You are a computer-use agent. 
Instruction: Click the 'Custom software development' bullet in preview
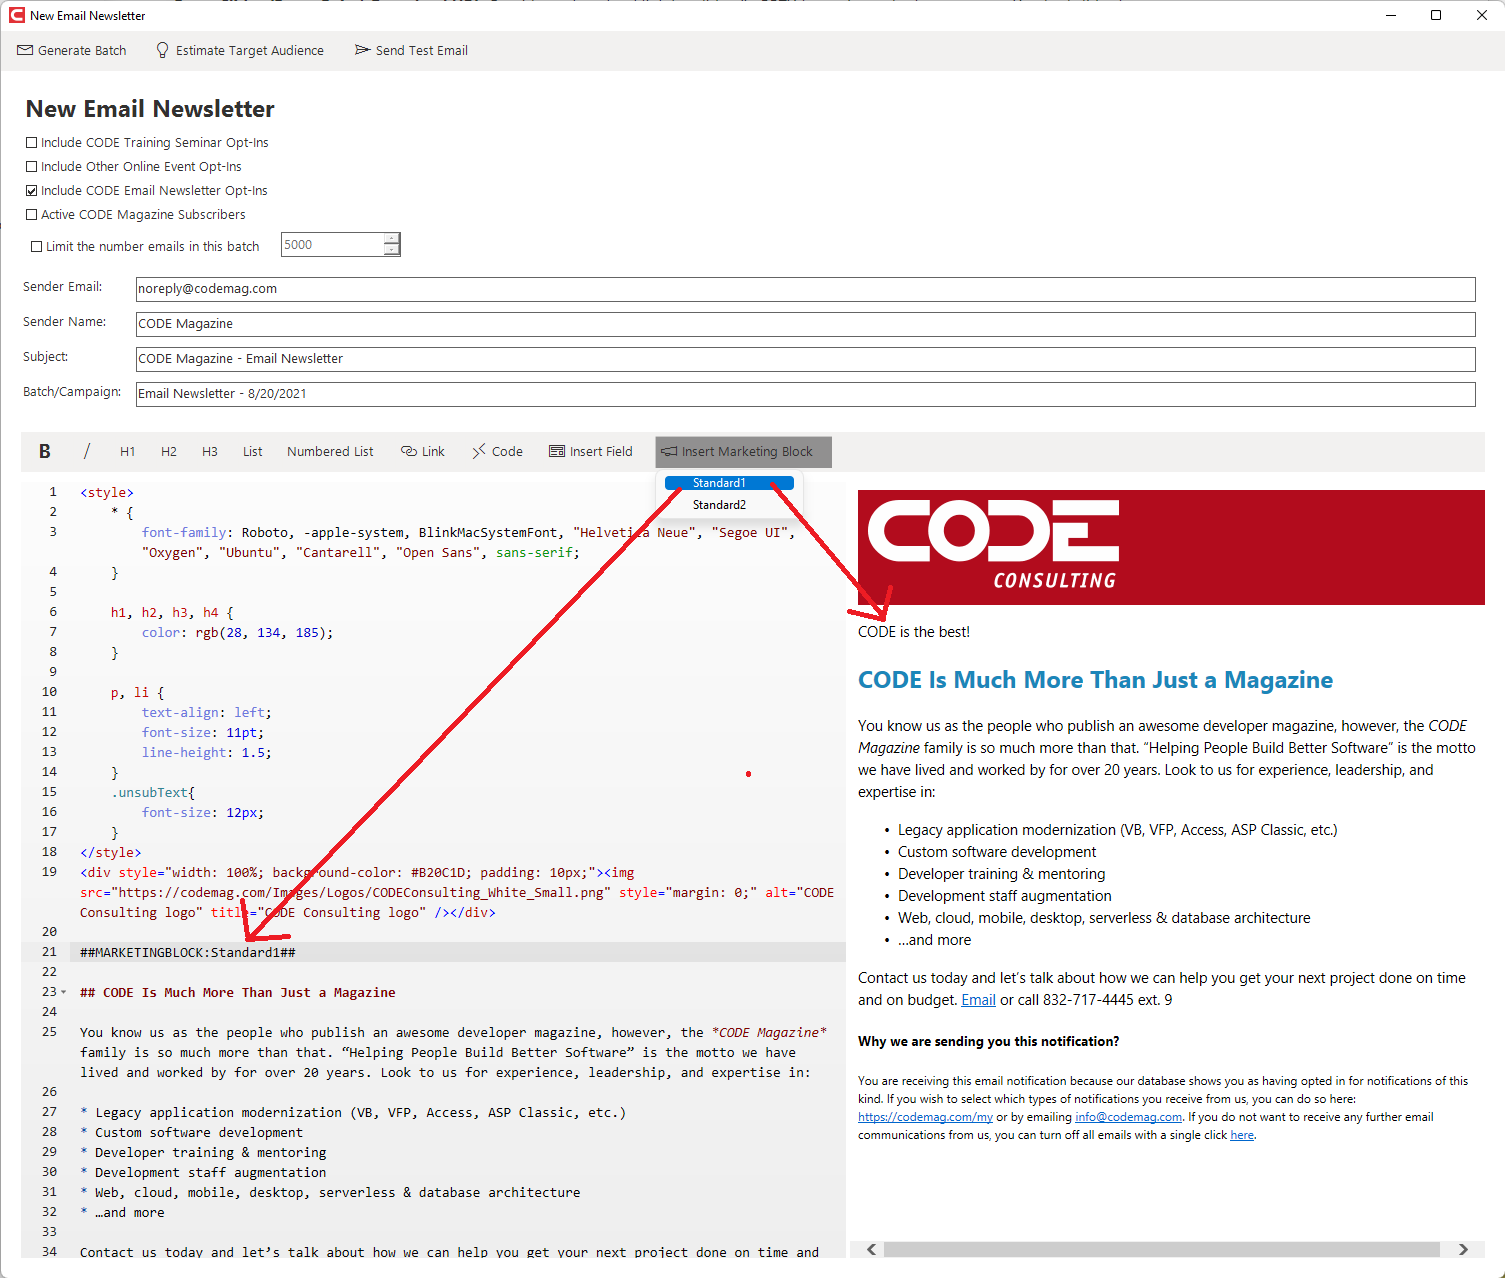point(997,852)
